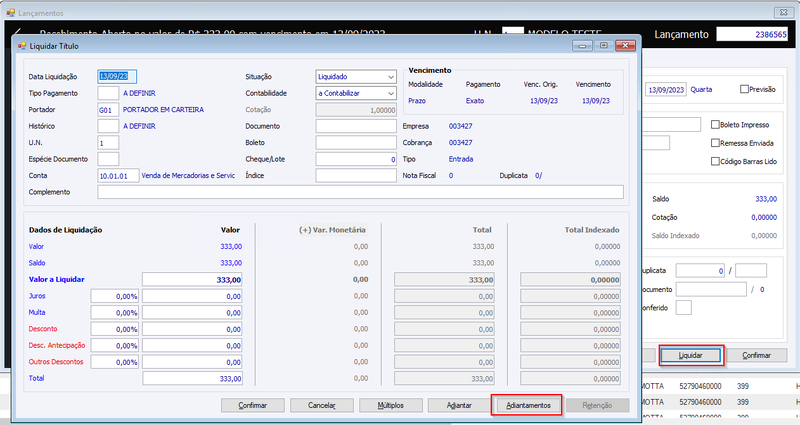The width and height of the screenshot is (800, 425).
Task: Click the Liquidar Título window icon
Action: 21,46
